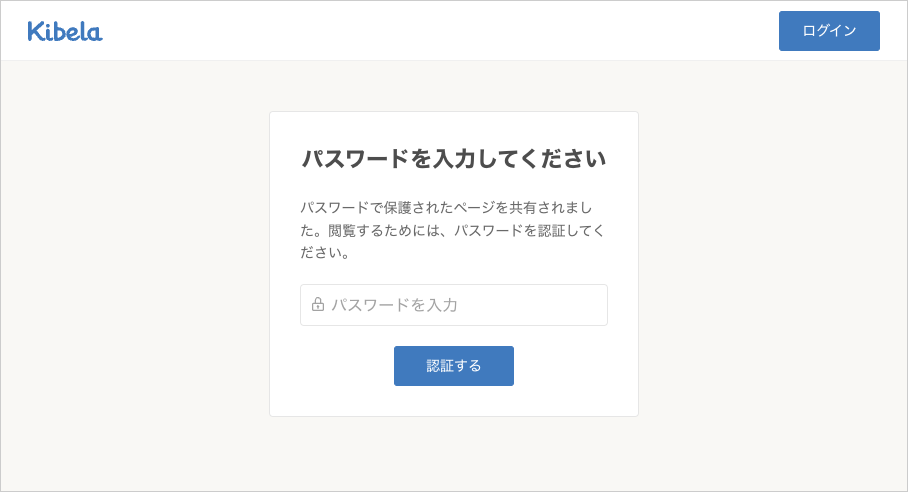Click the lock icon in password field
This screenshot has height=492, width=908.
click(318, 305)
